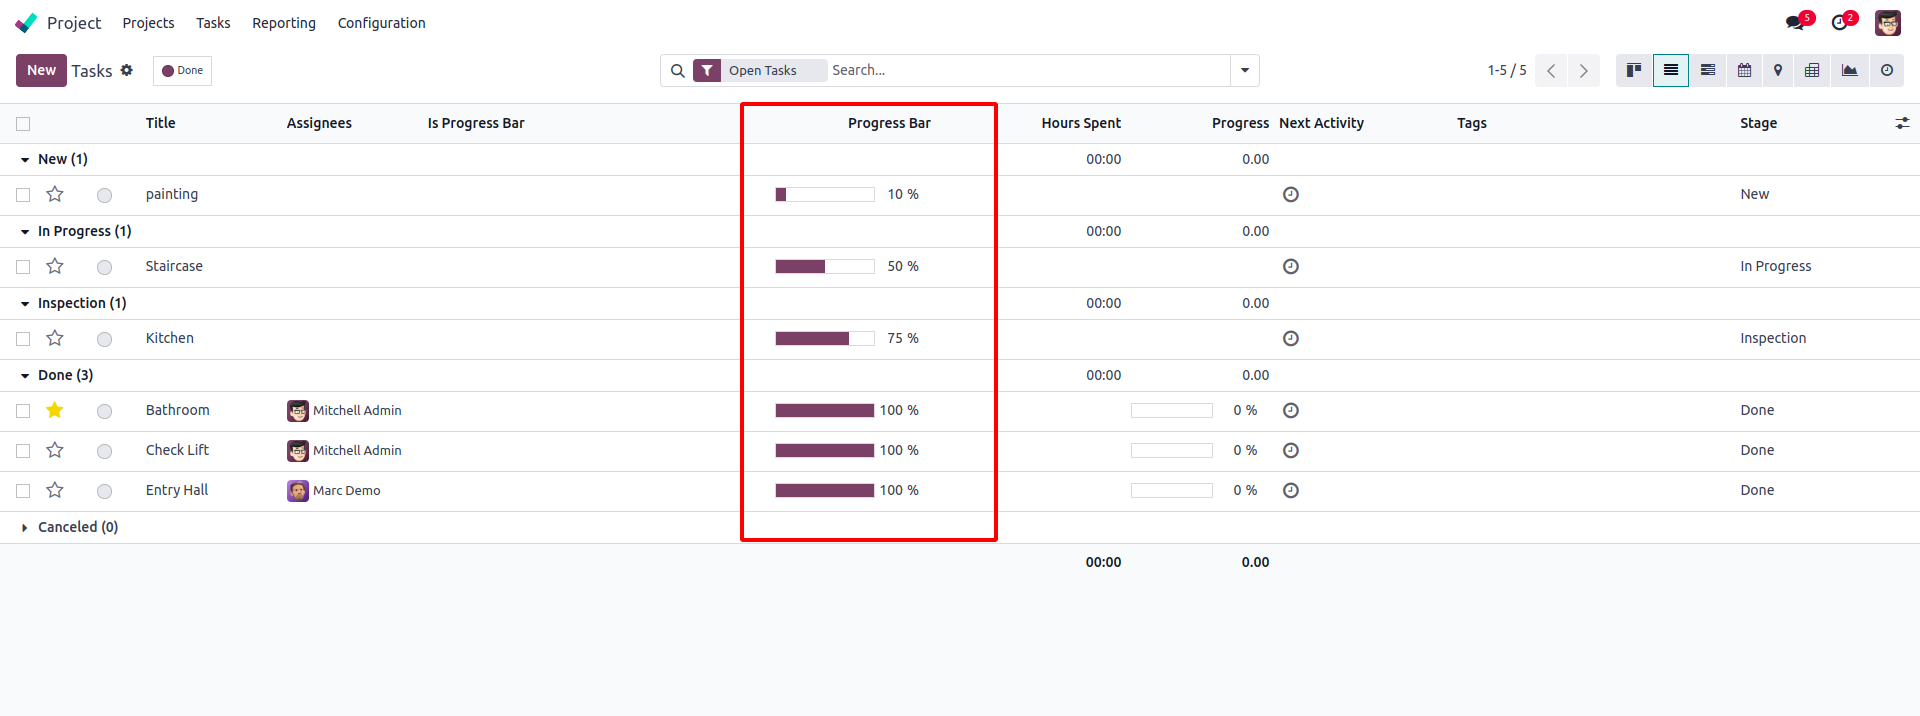Screen dimensions: 1920x716
Task: Click the New task button
Action: click(41, 70)
